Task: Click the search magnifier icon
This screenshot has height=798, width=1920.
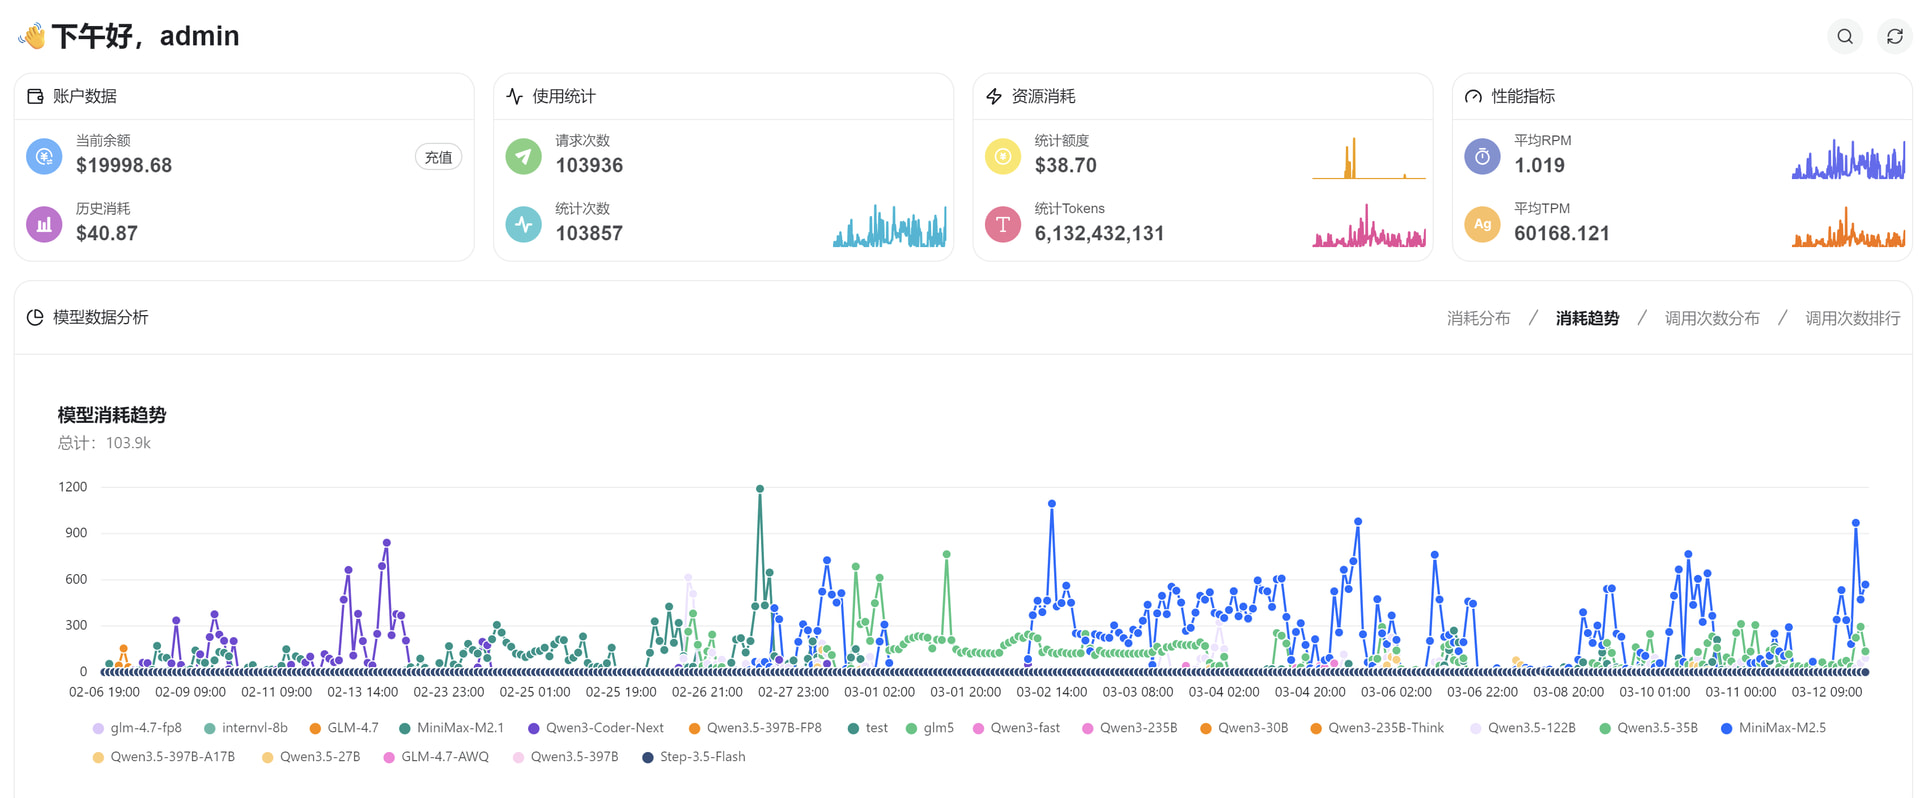Action: coord(1845,36)
